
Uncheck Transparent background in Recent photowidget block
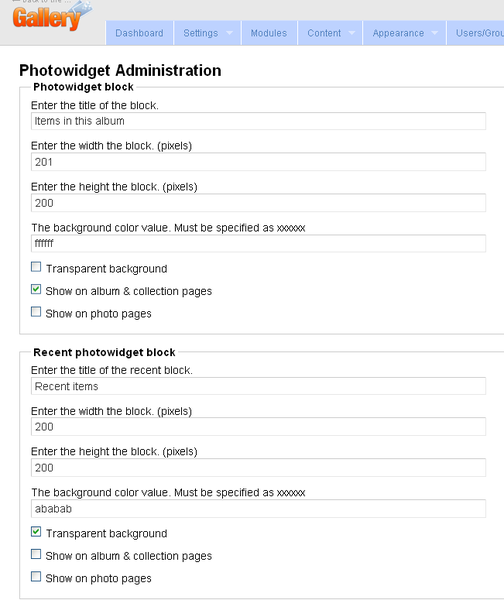pyautogui.click(x=36, y=532)
